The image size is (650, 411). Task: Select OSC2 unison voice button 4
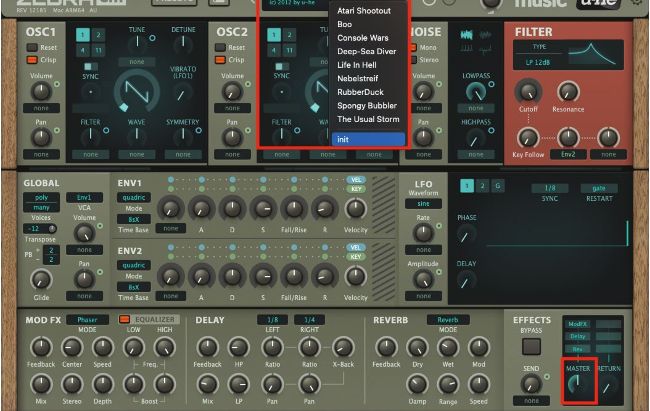point(274,51)
